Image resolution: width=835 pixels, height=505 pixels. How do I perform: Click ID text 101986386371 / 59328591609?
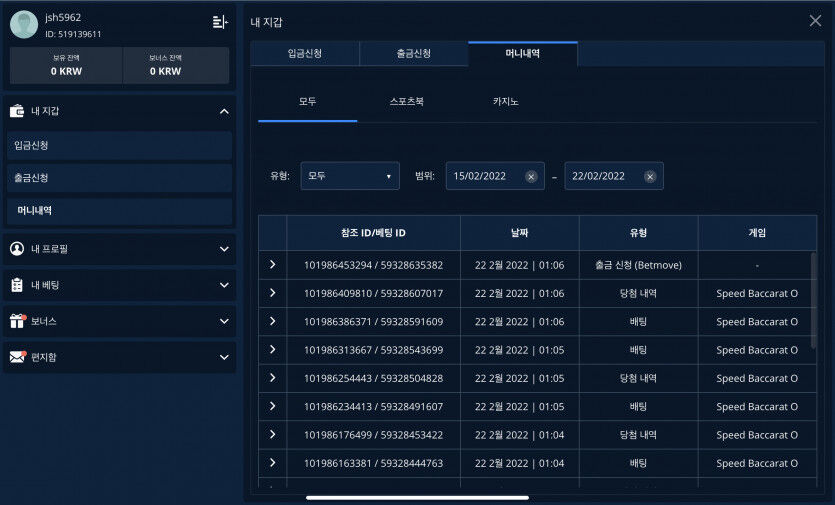pyautogui.click(x=373, y=321)
